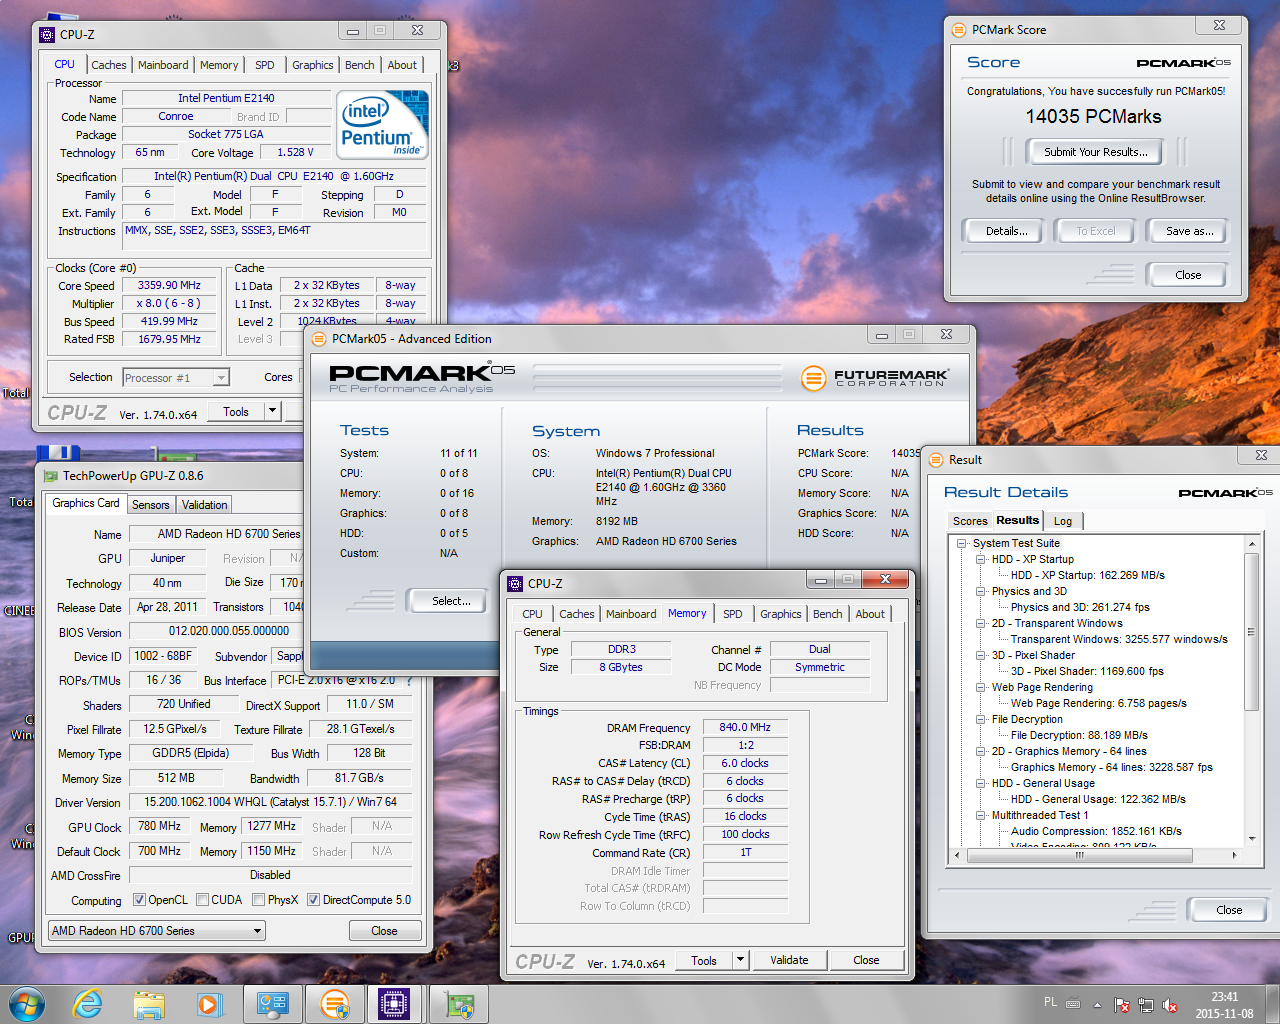
Task: Collapse the 3D - Pixel Shader node
Action: coord(981,655)
